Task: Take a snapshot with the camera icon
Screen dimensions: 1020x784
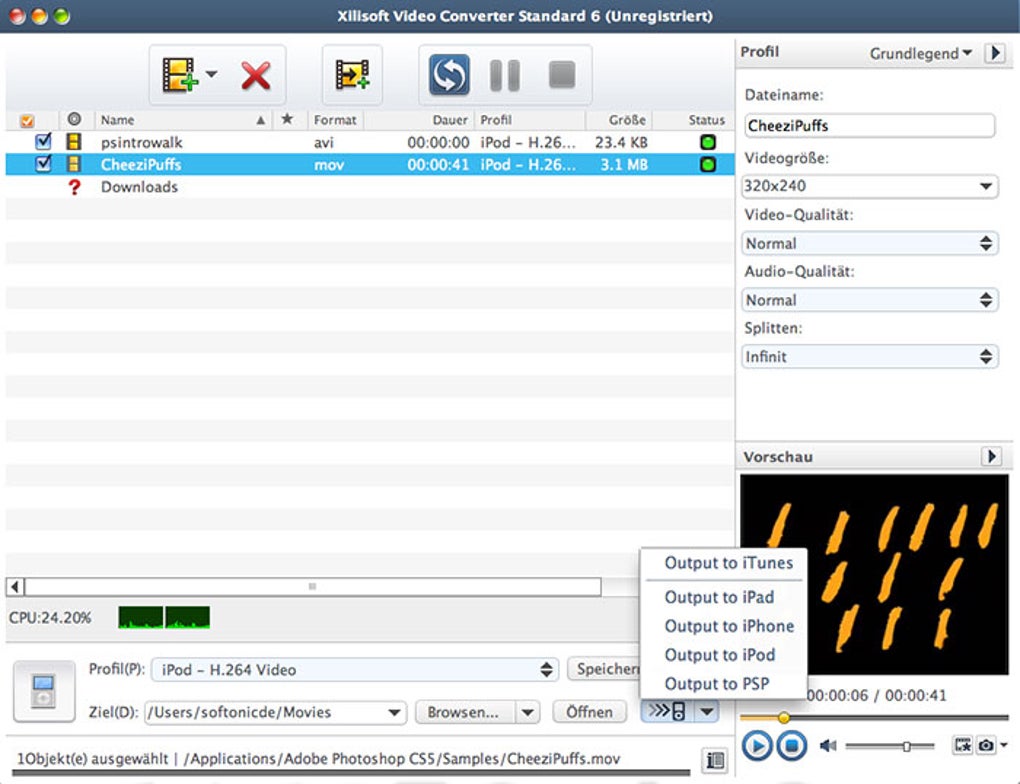Action: click(x=986, y=745)
